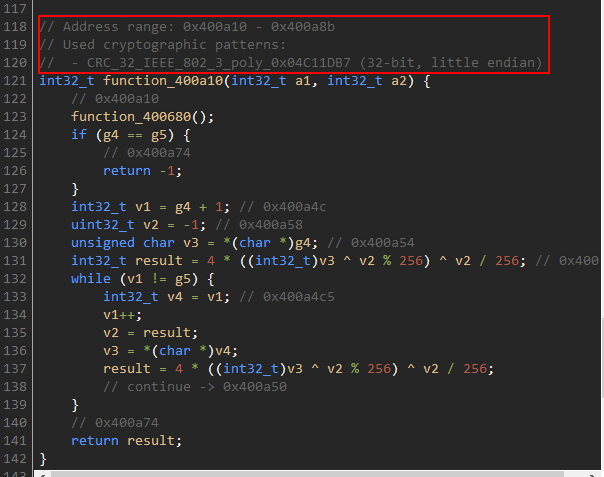The width and height of the screenshot is (604, 477).
Task: Click the horizontal scrollbar at the bottom
Action: tap(307, 474)
